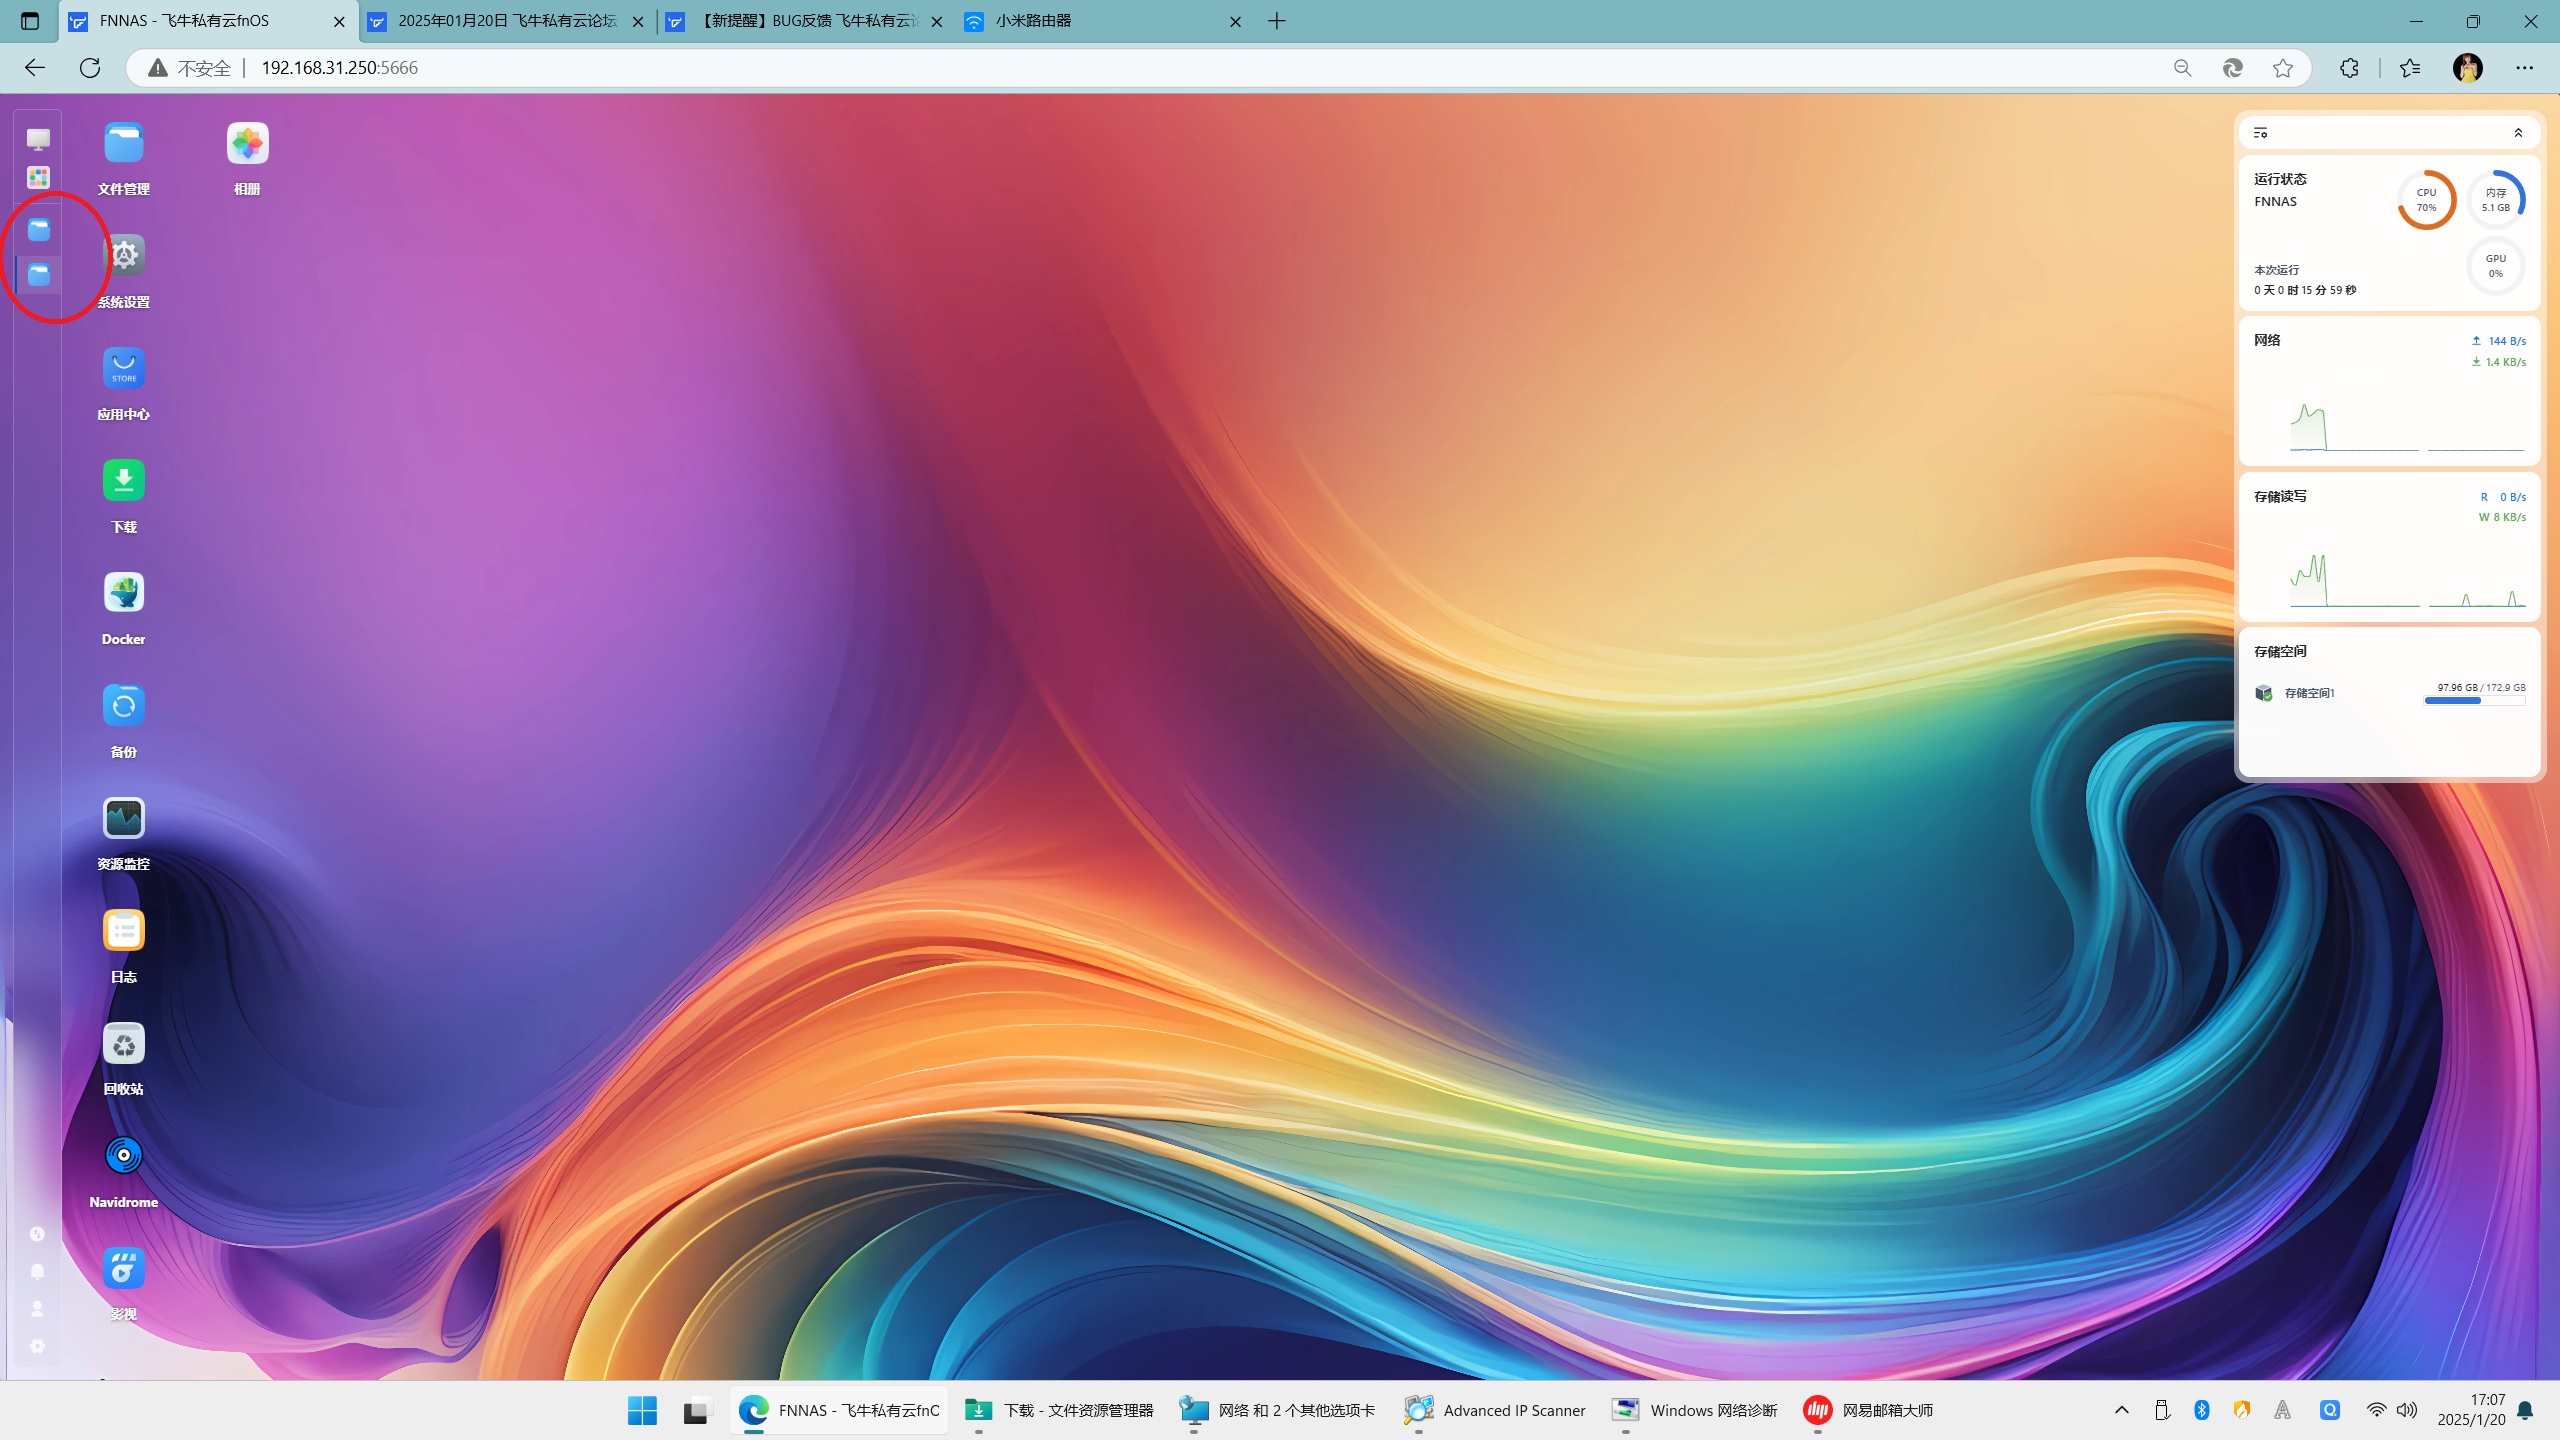2560x1440 pixels.
Task: Open notifications bell in fnOS dock
Action: tap(37, 1271)
